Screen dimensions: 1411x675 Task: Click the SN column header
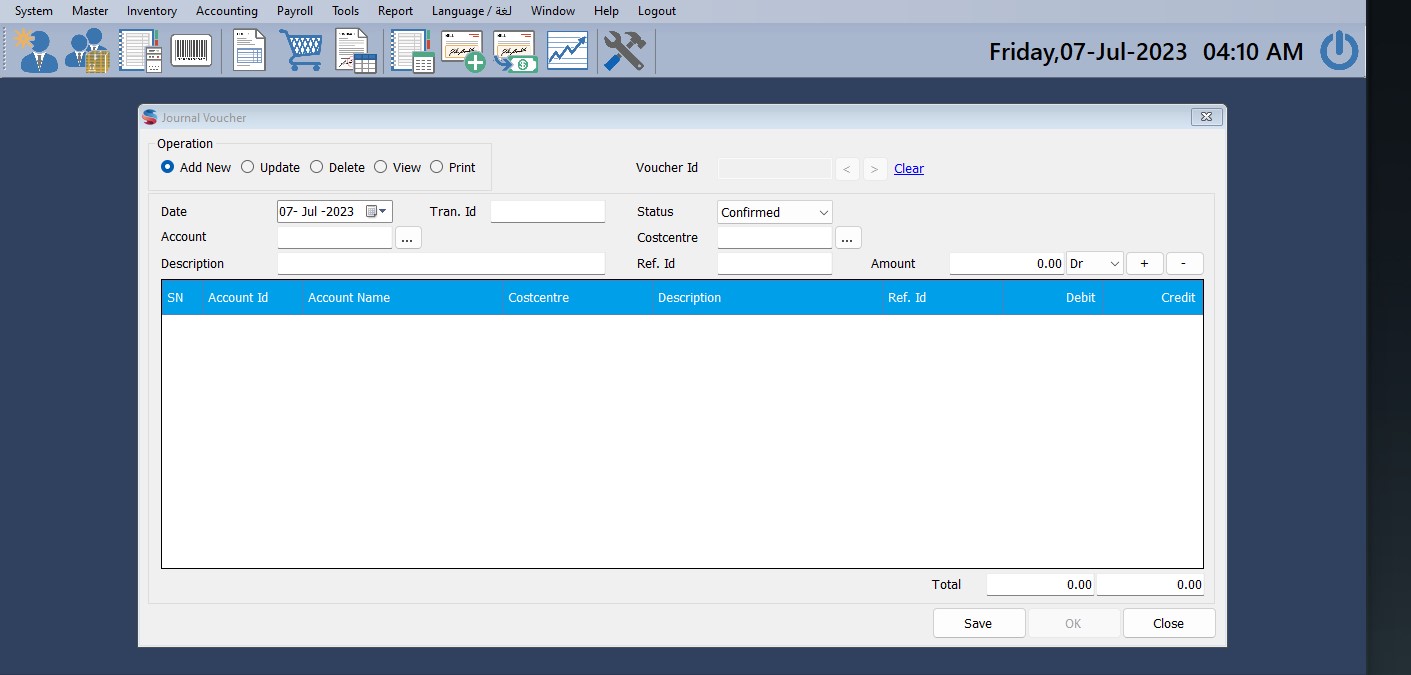coord(181,298)
